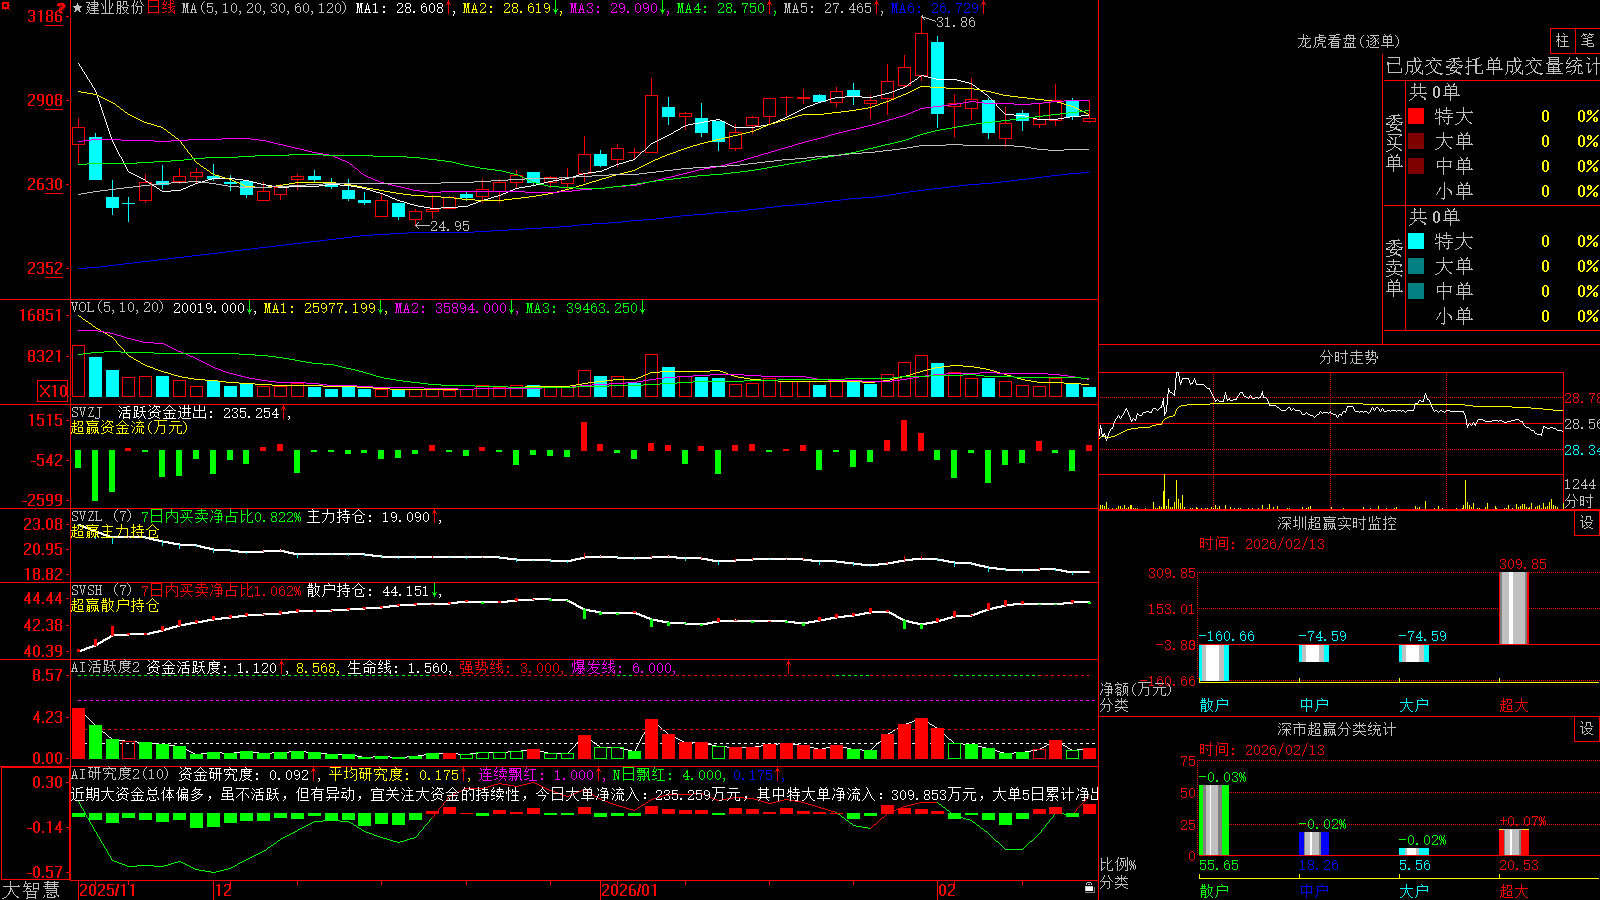Jump to the 2026/01 timeline marker

(629, 890)
